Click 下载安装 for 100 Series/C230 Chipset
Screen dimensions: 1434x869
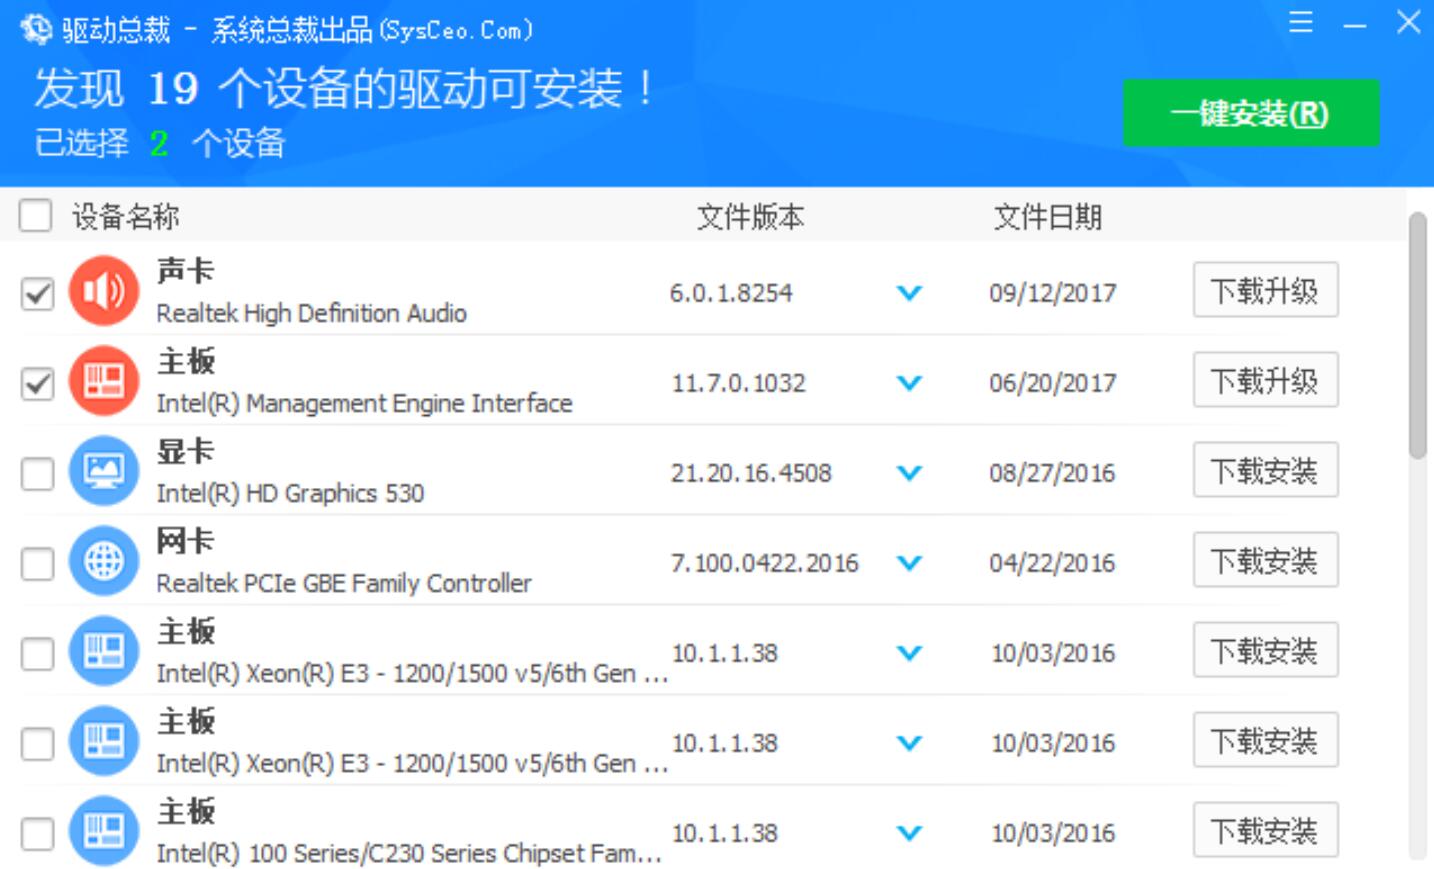(1265, 830)
